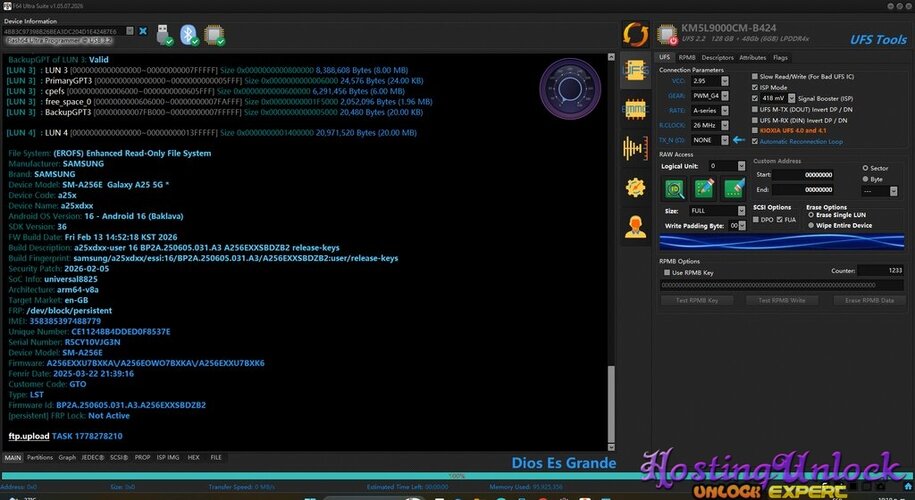Screen dimensions: 915x500
Task: Click the device ID save icon
Action: pos(130,31)
